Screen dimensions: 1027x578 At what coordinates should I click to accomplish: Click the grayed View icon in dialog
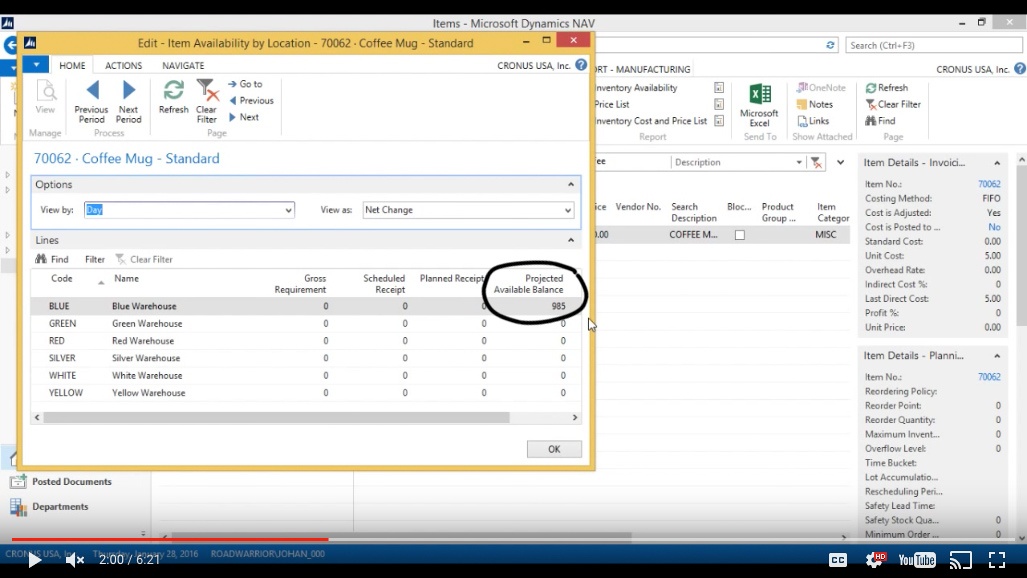click(x=45, y=97)
